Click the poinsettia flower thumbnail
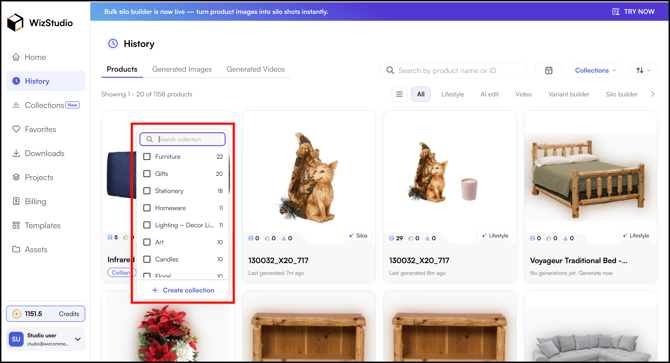This screenshot has width=670, height=363. coord(168,334)
